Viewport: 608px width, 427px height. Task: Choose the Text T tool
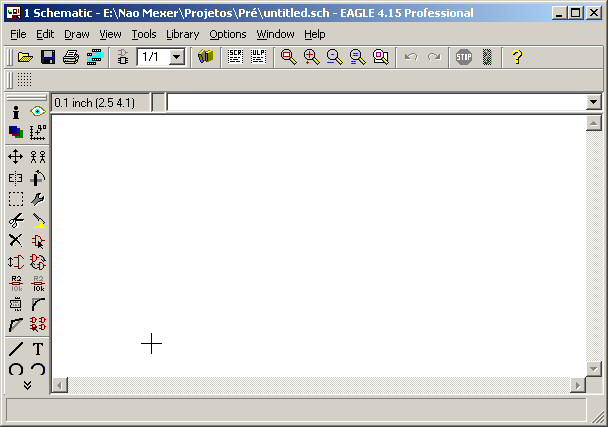point(38,349)
